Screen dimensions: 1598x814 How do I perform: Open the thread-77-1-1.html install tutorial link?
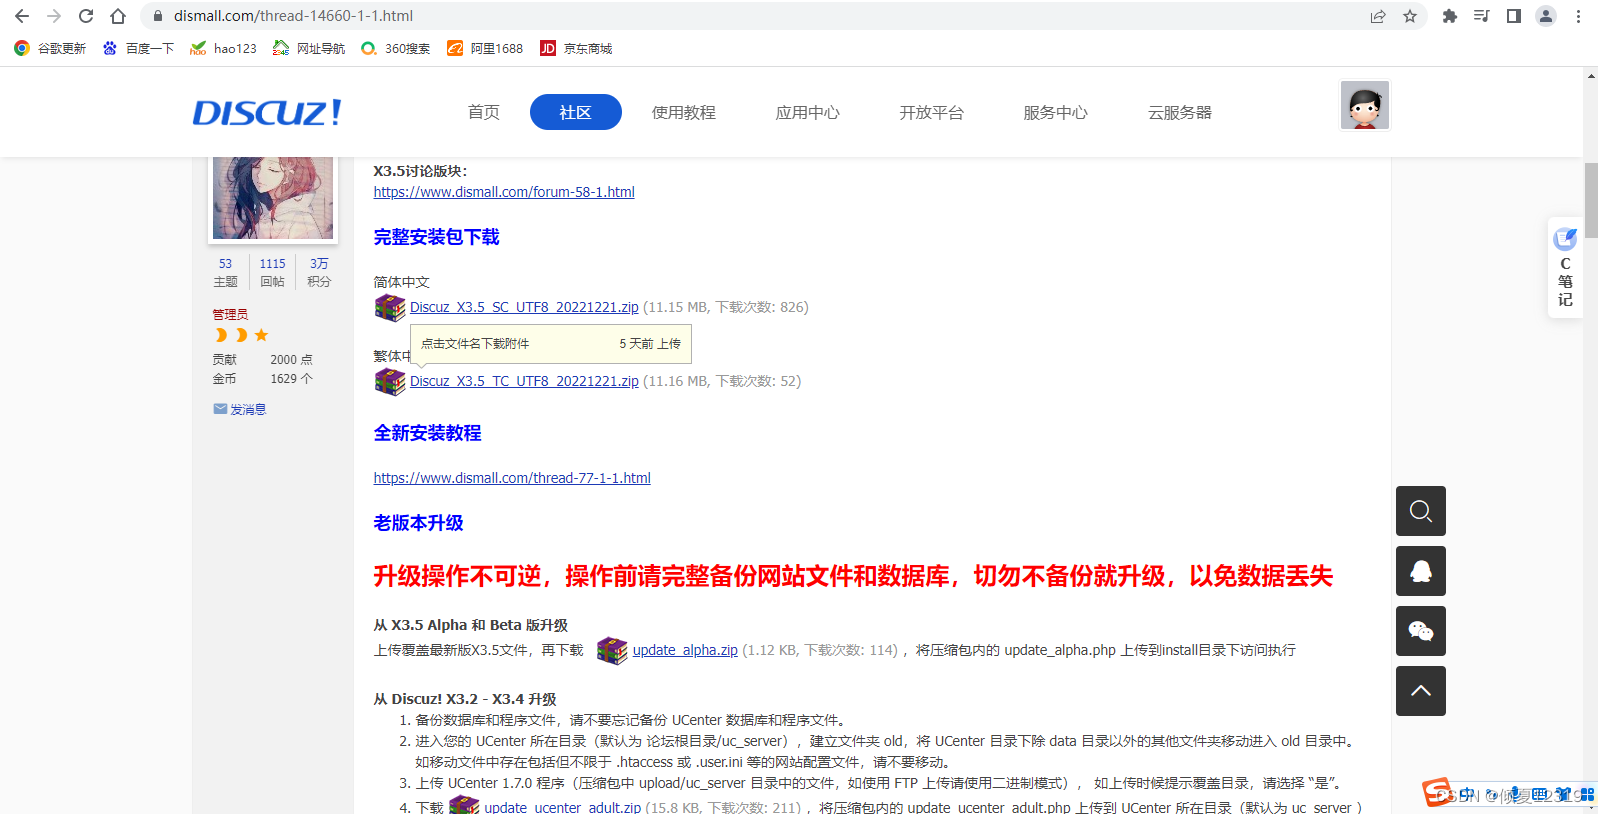[512, 478]
